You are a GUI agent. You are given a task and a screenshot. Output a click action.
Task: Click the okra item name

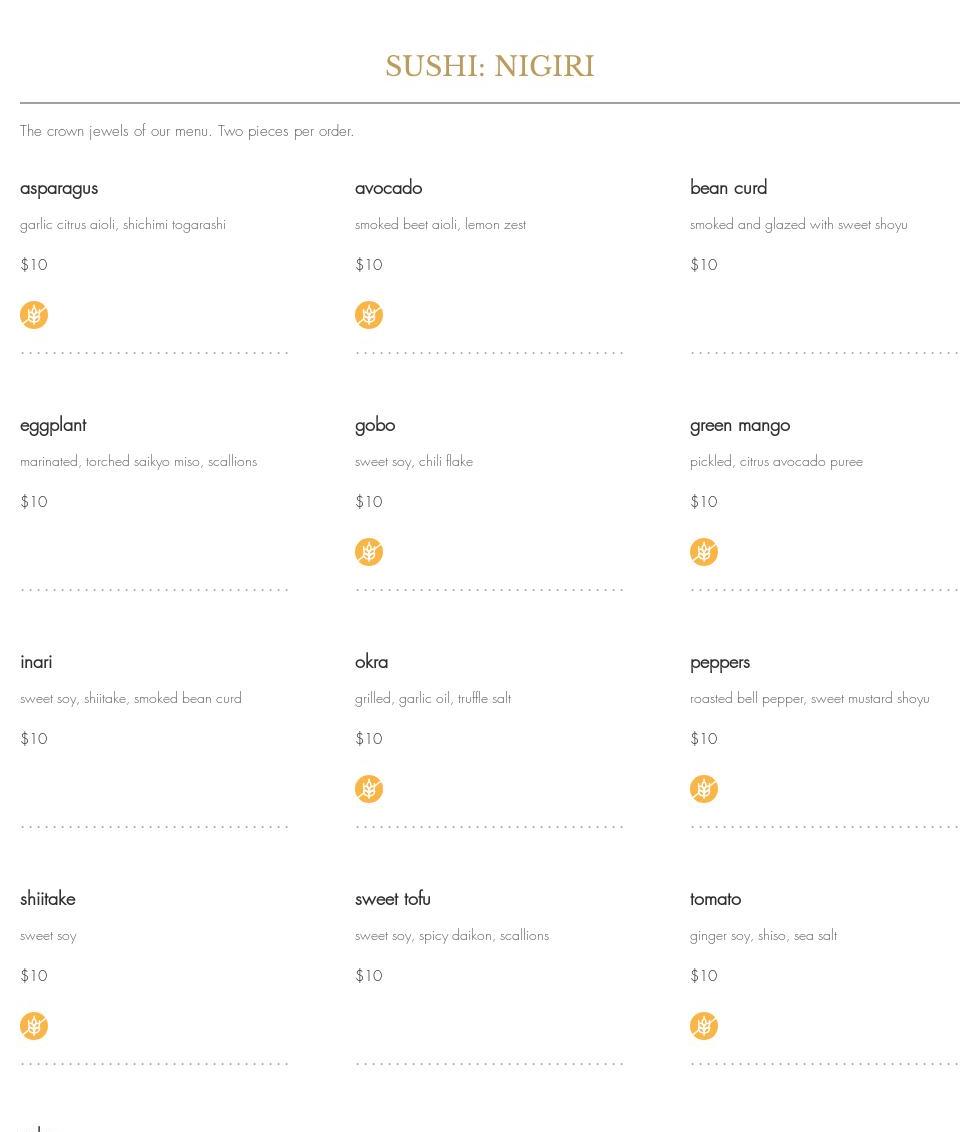[371, 662]
